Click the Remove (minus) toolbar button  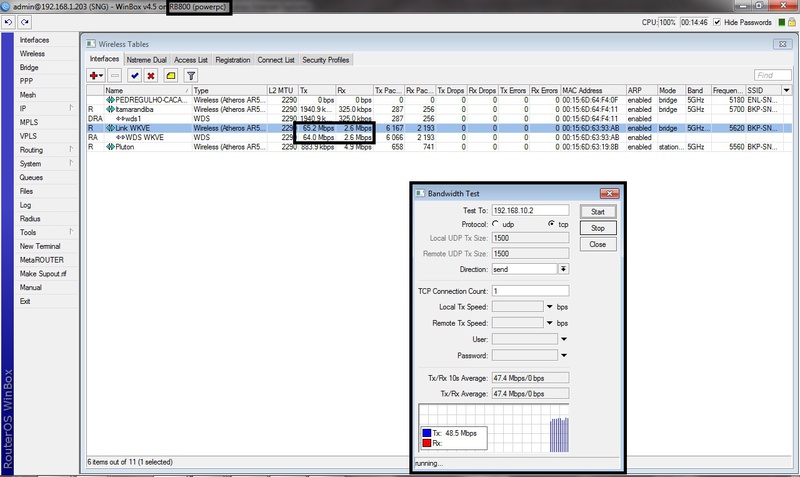tap(115, 75)
